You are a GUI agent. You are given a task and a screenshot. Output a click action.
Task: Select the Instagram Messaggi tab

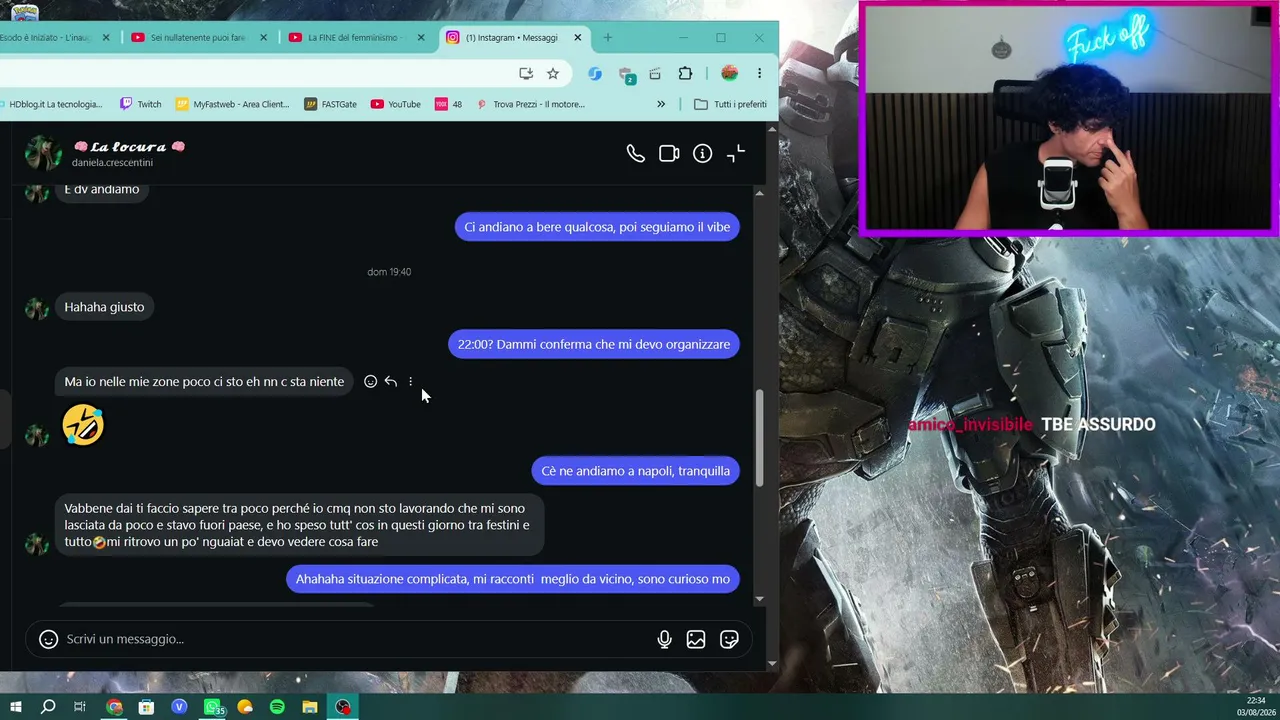coord(512,38)
